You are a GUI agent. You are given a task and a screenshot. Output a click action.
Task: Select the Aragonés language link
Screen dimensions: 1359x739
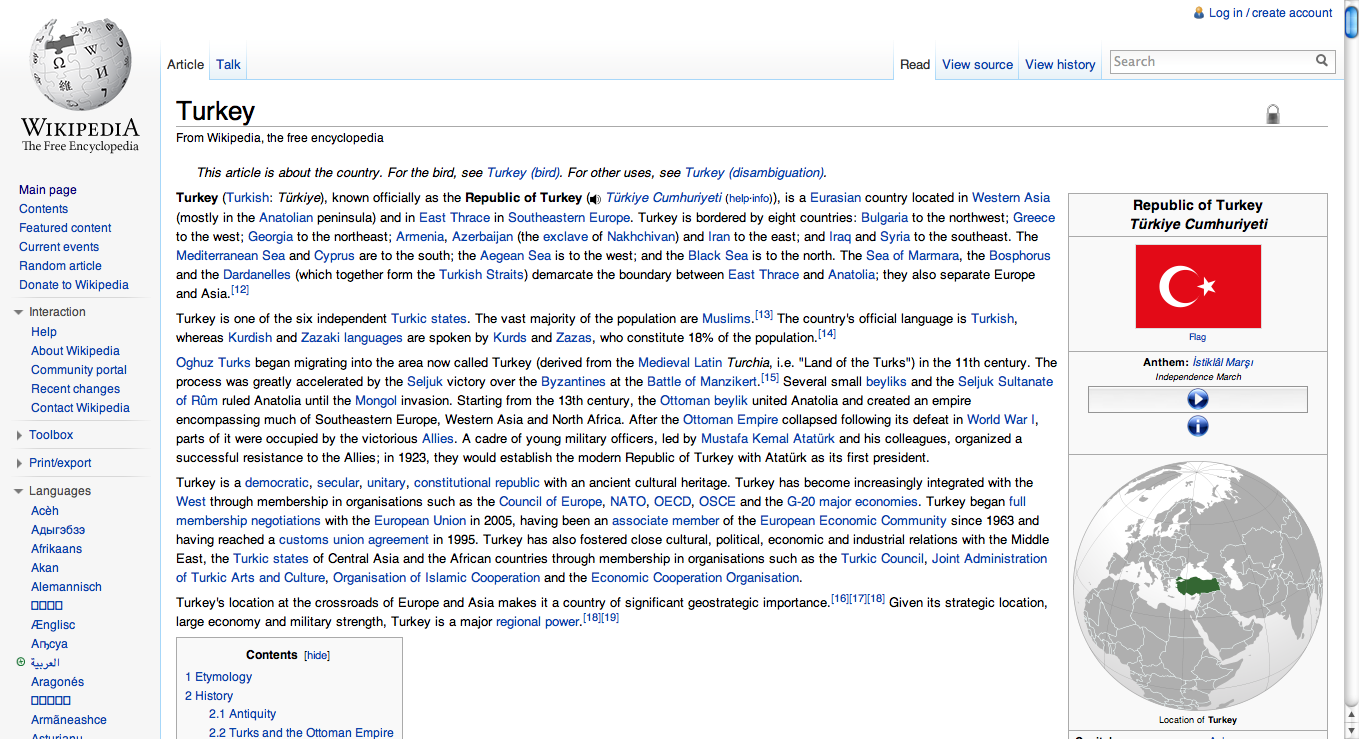tap(57, 682)
